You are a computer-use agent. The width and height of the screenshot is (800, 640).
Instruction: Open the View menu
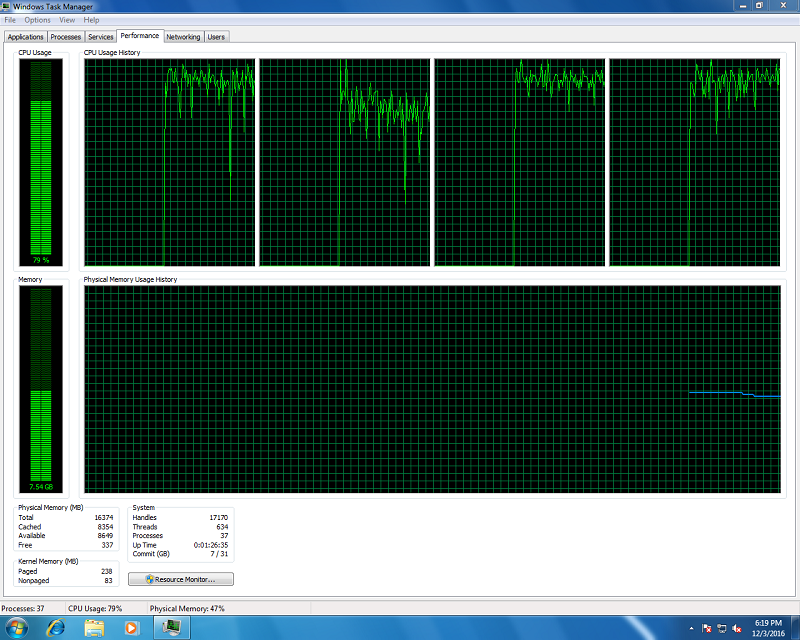click(67, 20)
